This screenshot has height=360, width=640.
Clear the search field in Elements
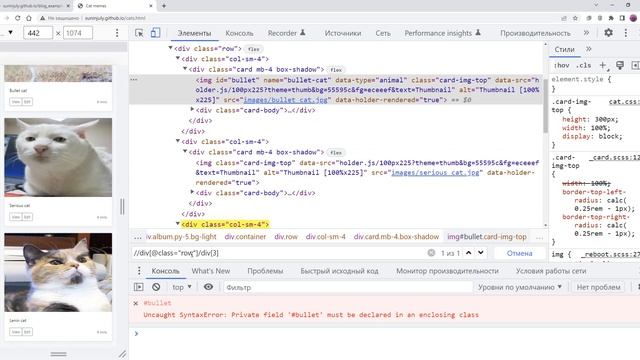(x=431, y=253)
